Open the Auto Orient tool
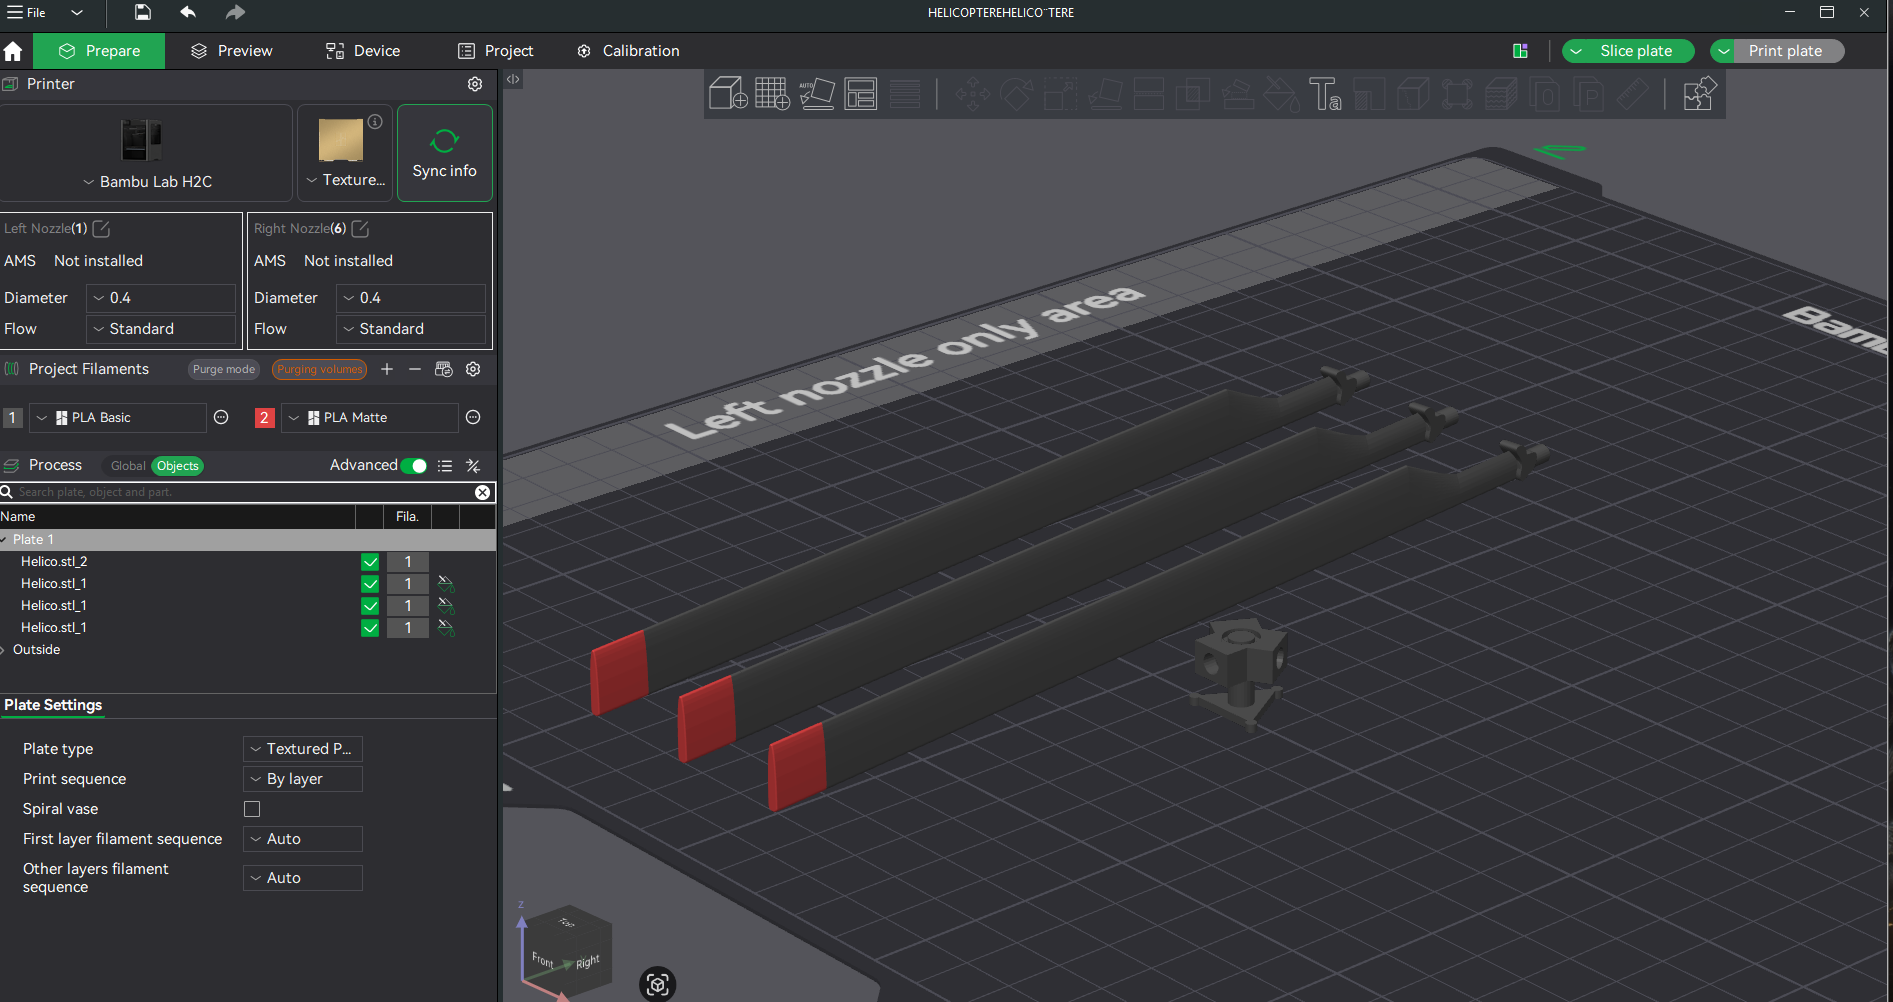The height and width of the screenshot is (1002, 1893). pyautogui.click(x=818, y=94)
